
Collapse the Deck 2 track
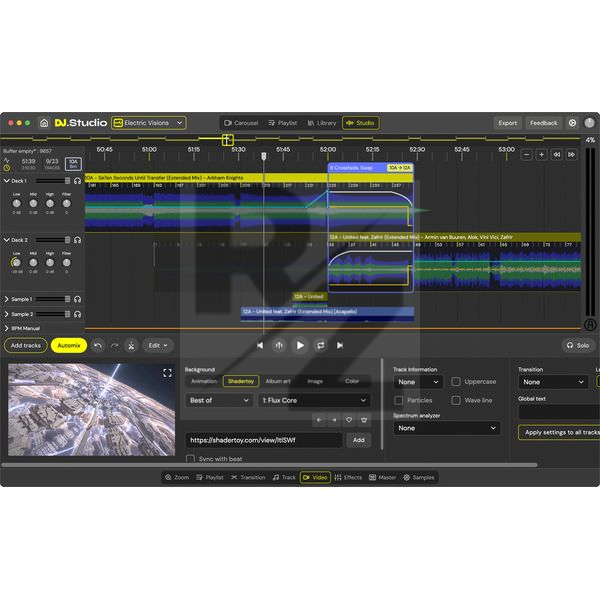7,240
